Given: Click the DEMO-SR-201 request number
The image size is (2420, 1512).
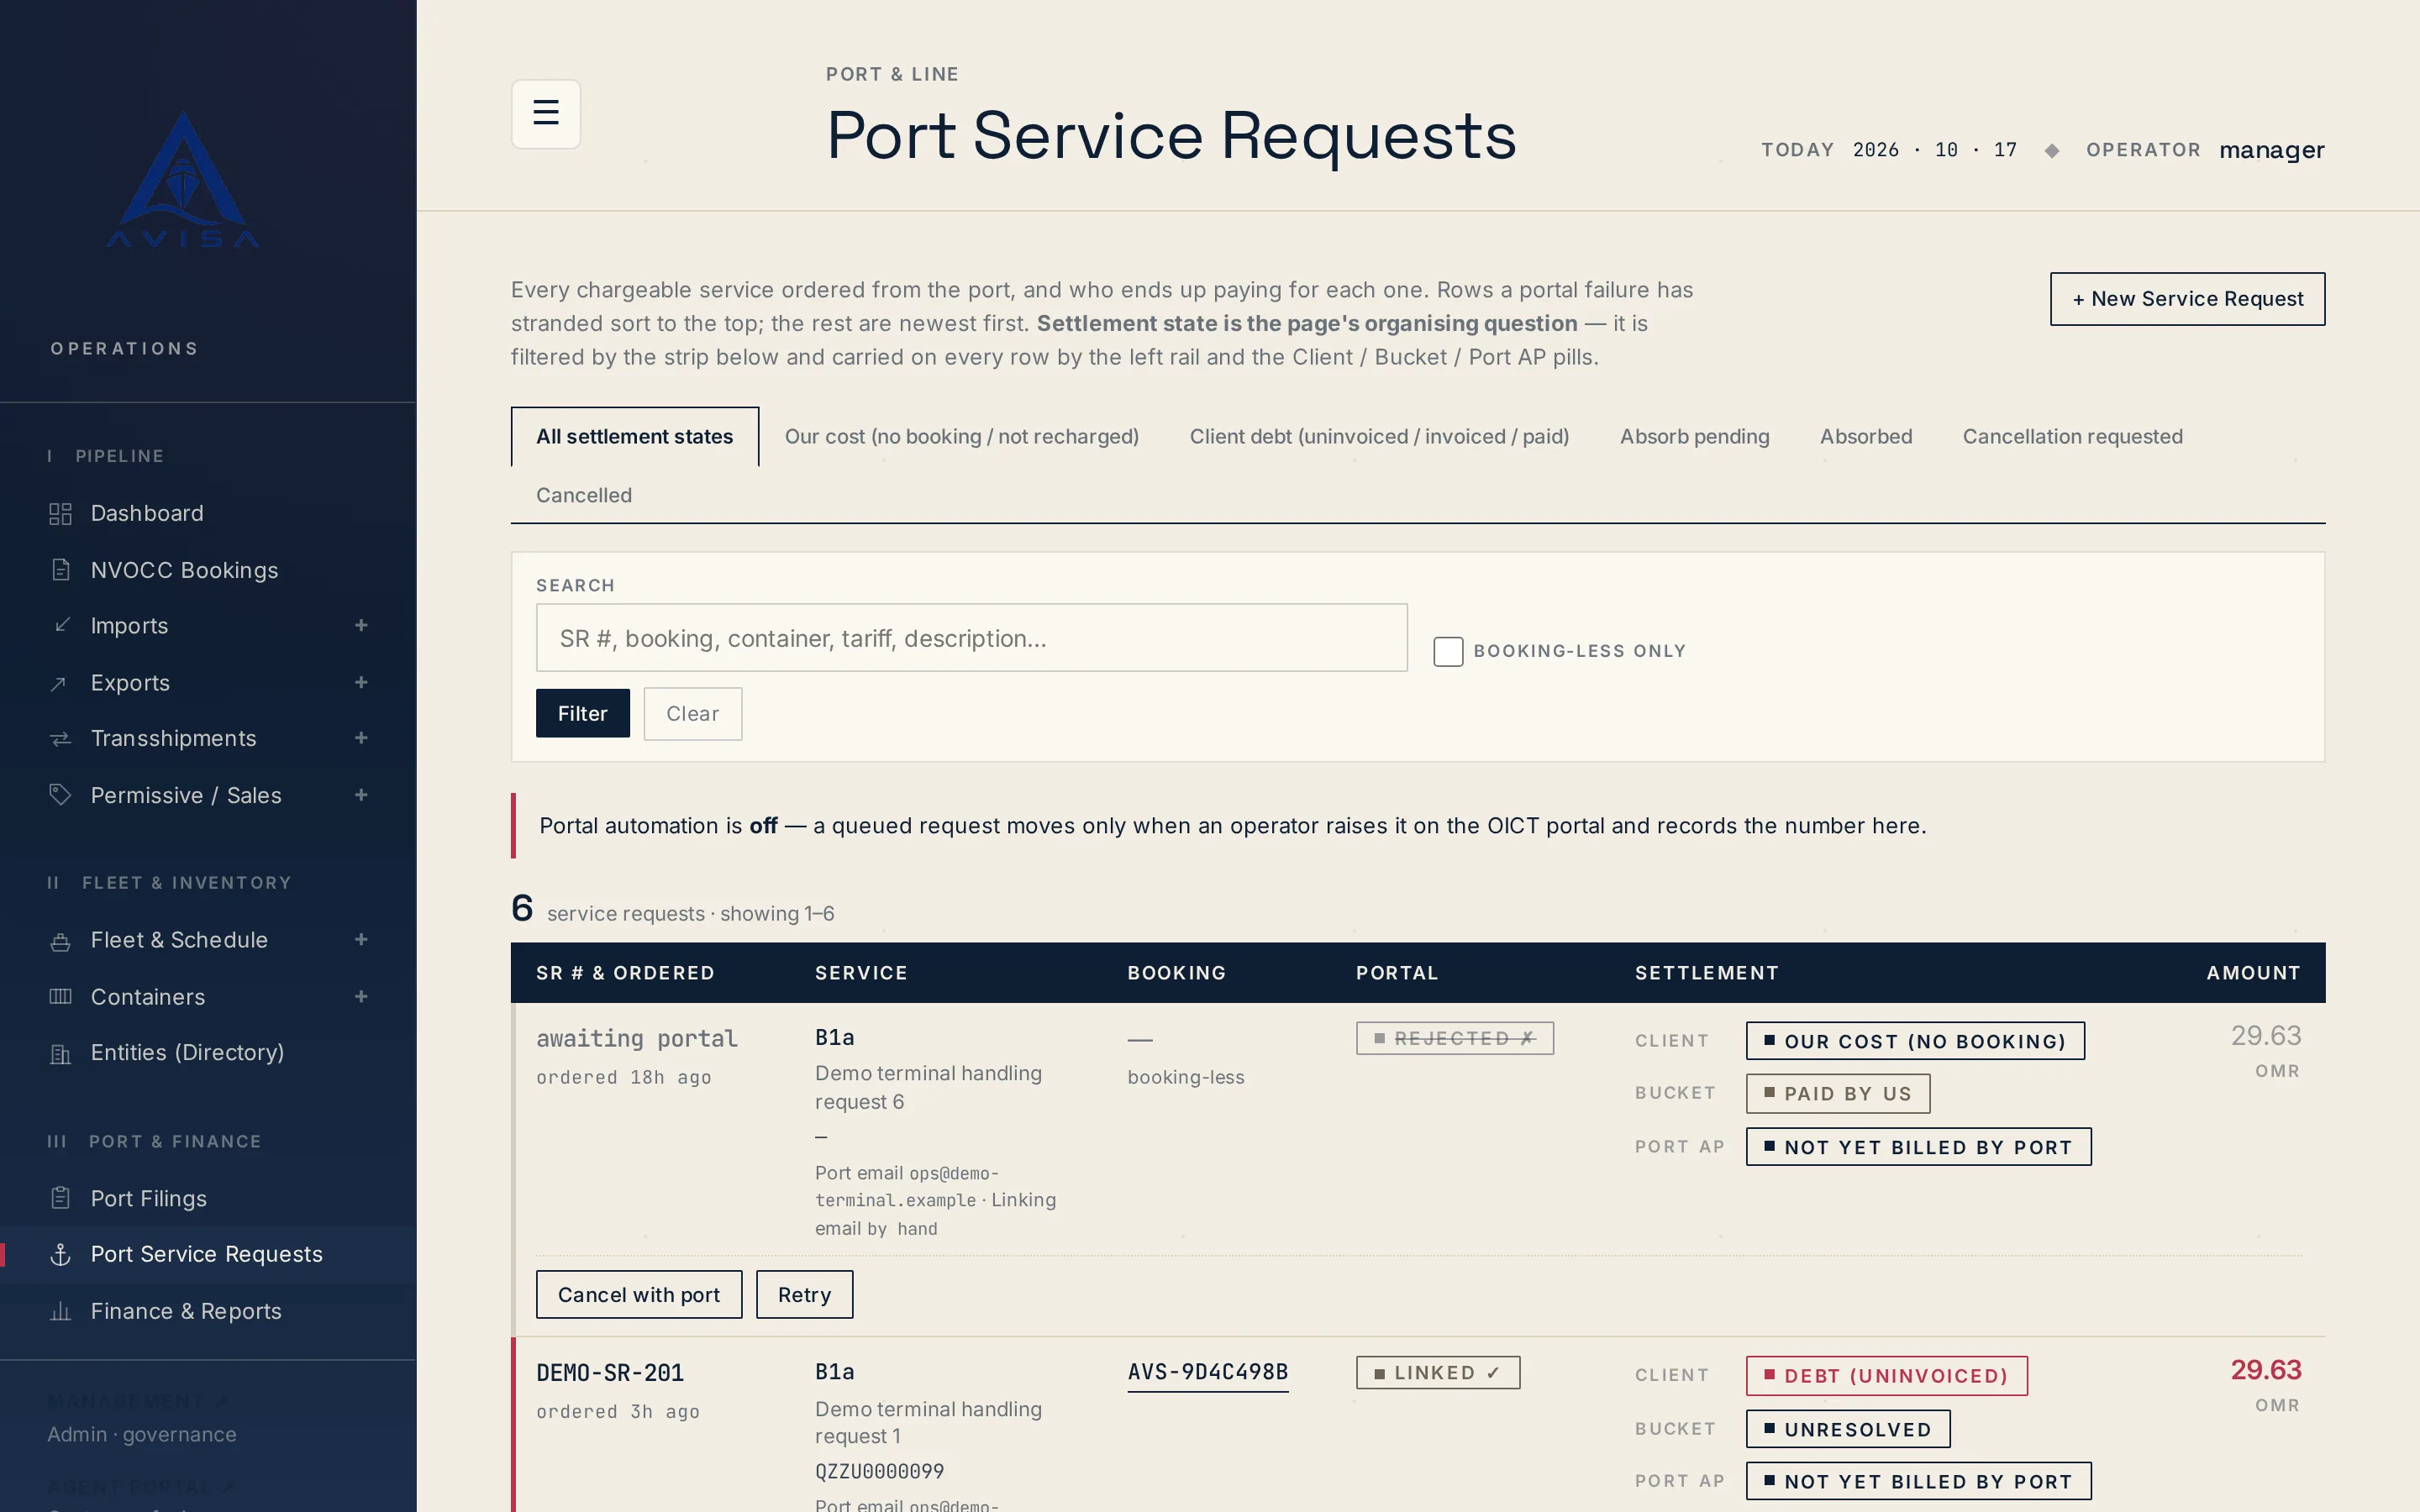Looking at the screenshot, I should 610,1373.
